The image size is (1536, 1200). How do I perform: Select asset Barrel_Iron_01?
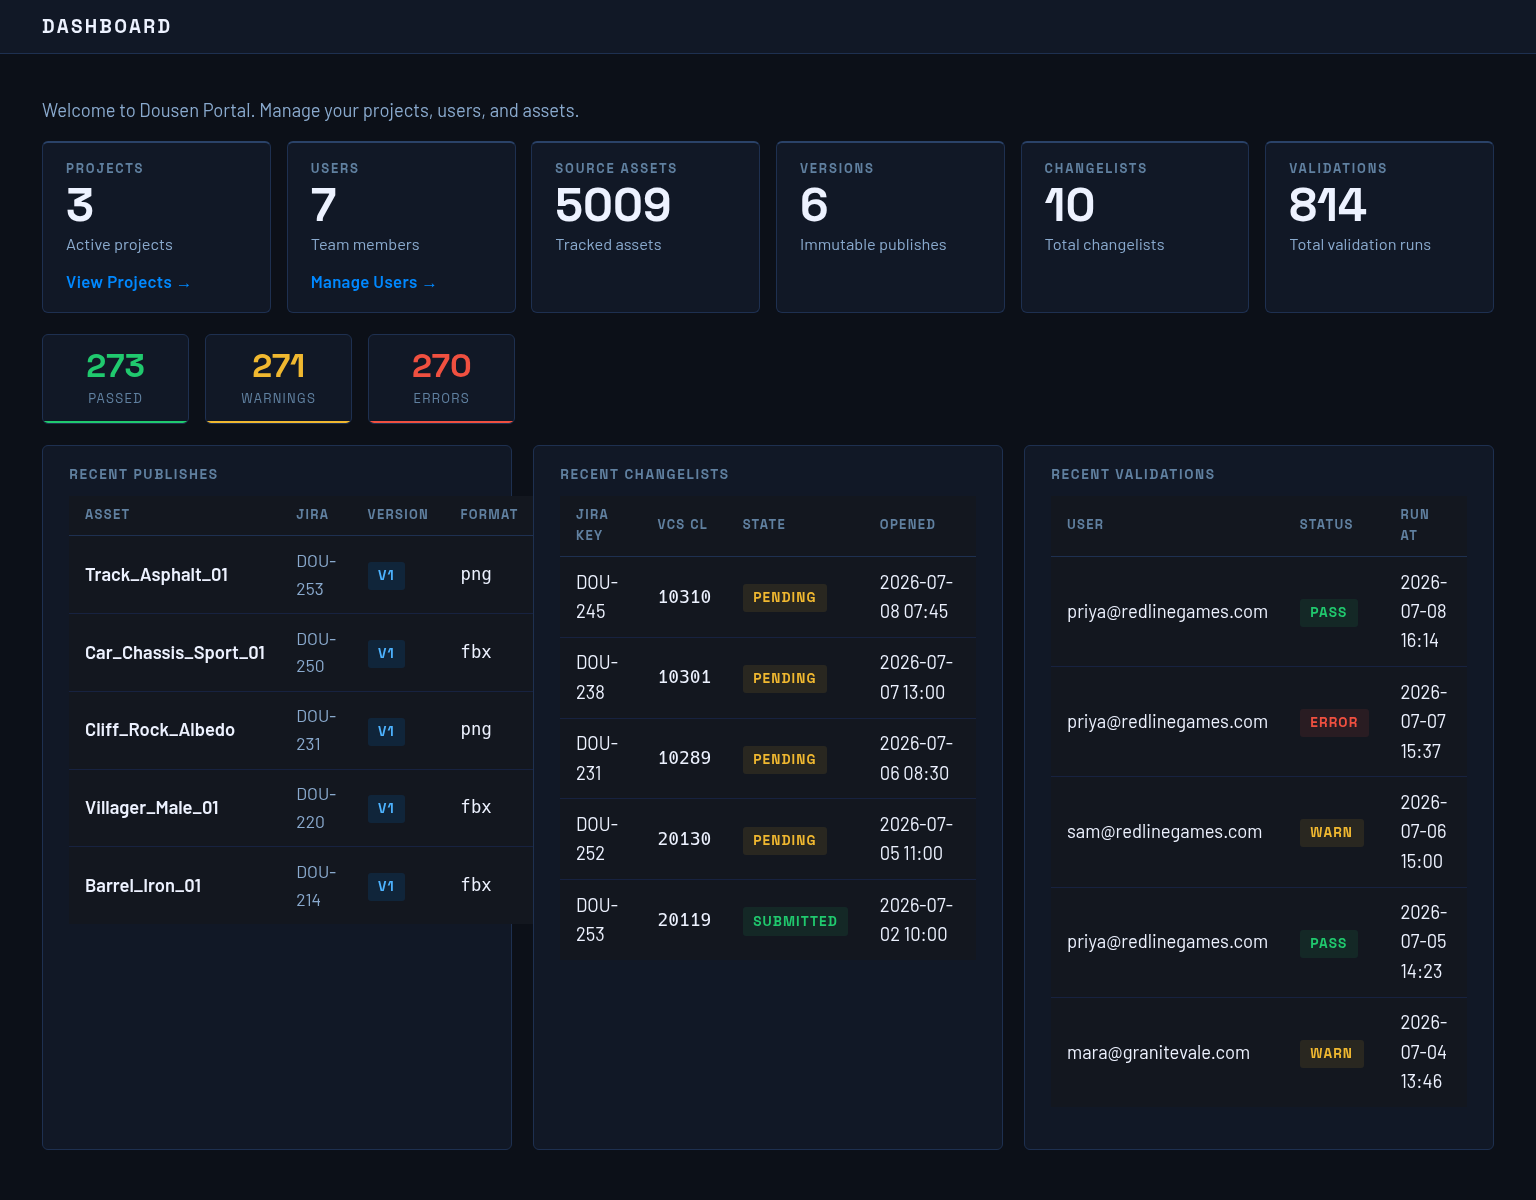click(x=143, y=886)
